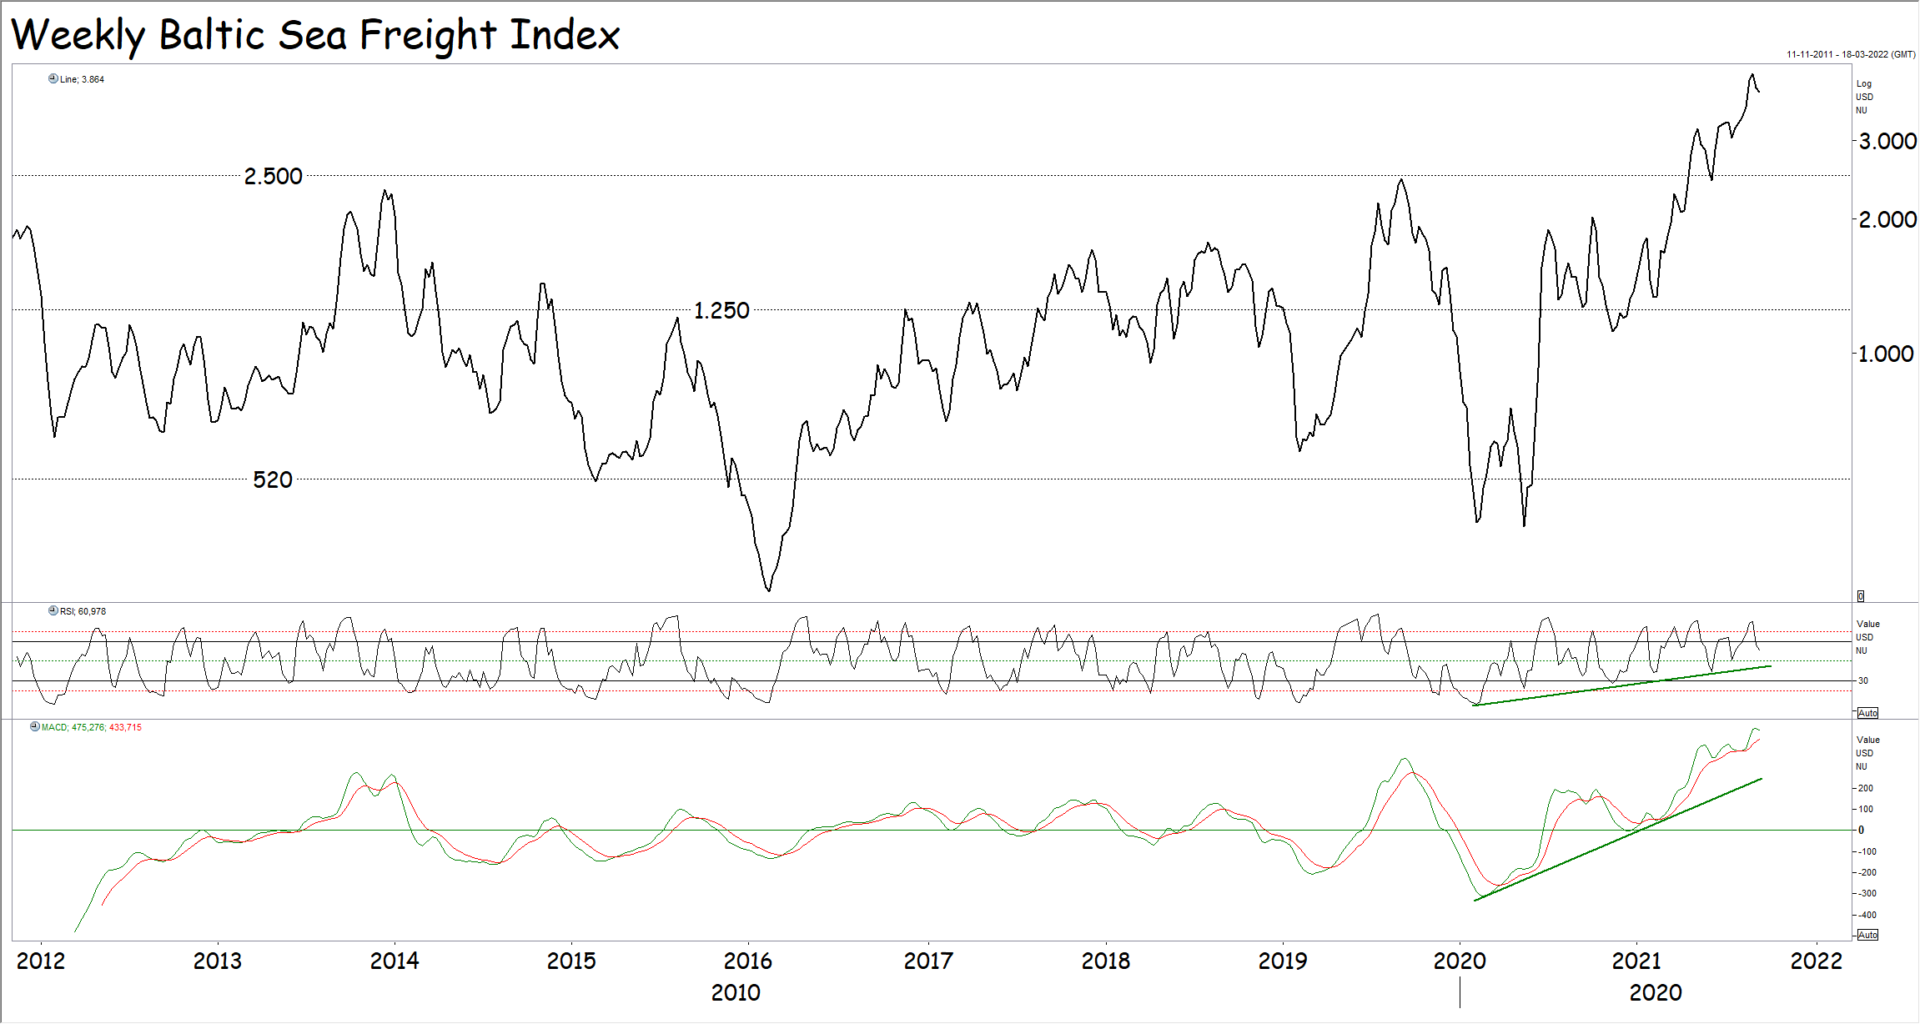Click the green trendline on the RSI pane
The image size is (1920, 1024).
pyautogui.click(x=1620, y=685)
